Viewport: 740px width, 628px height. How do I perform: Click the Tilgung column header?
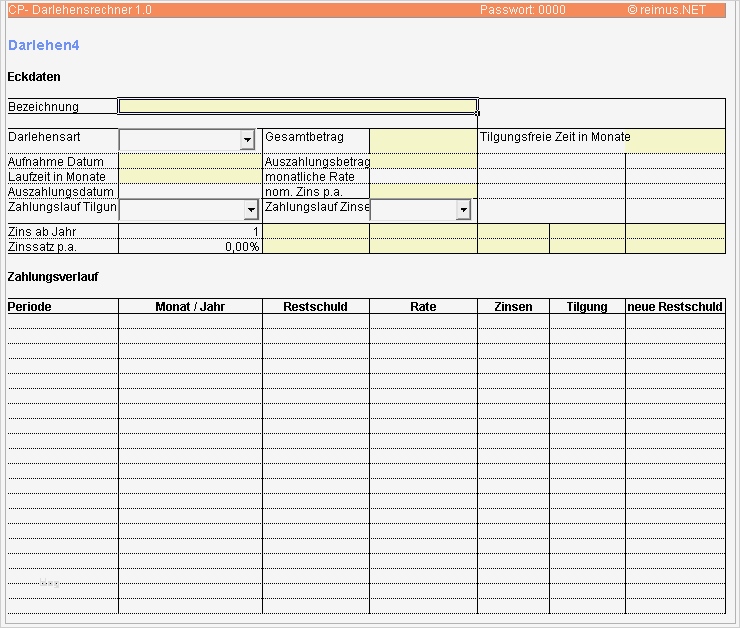(587, 307)
